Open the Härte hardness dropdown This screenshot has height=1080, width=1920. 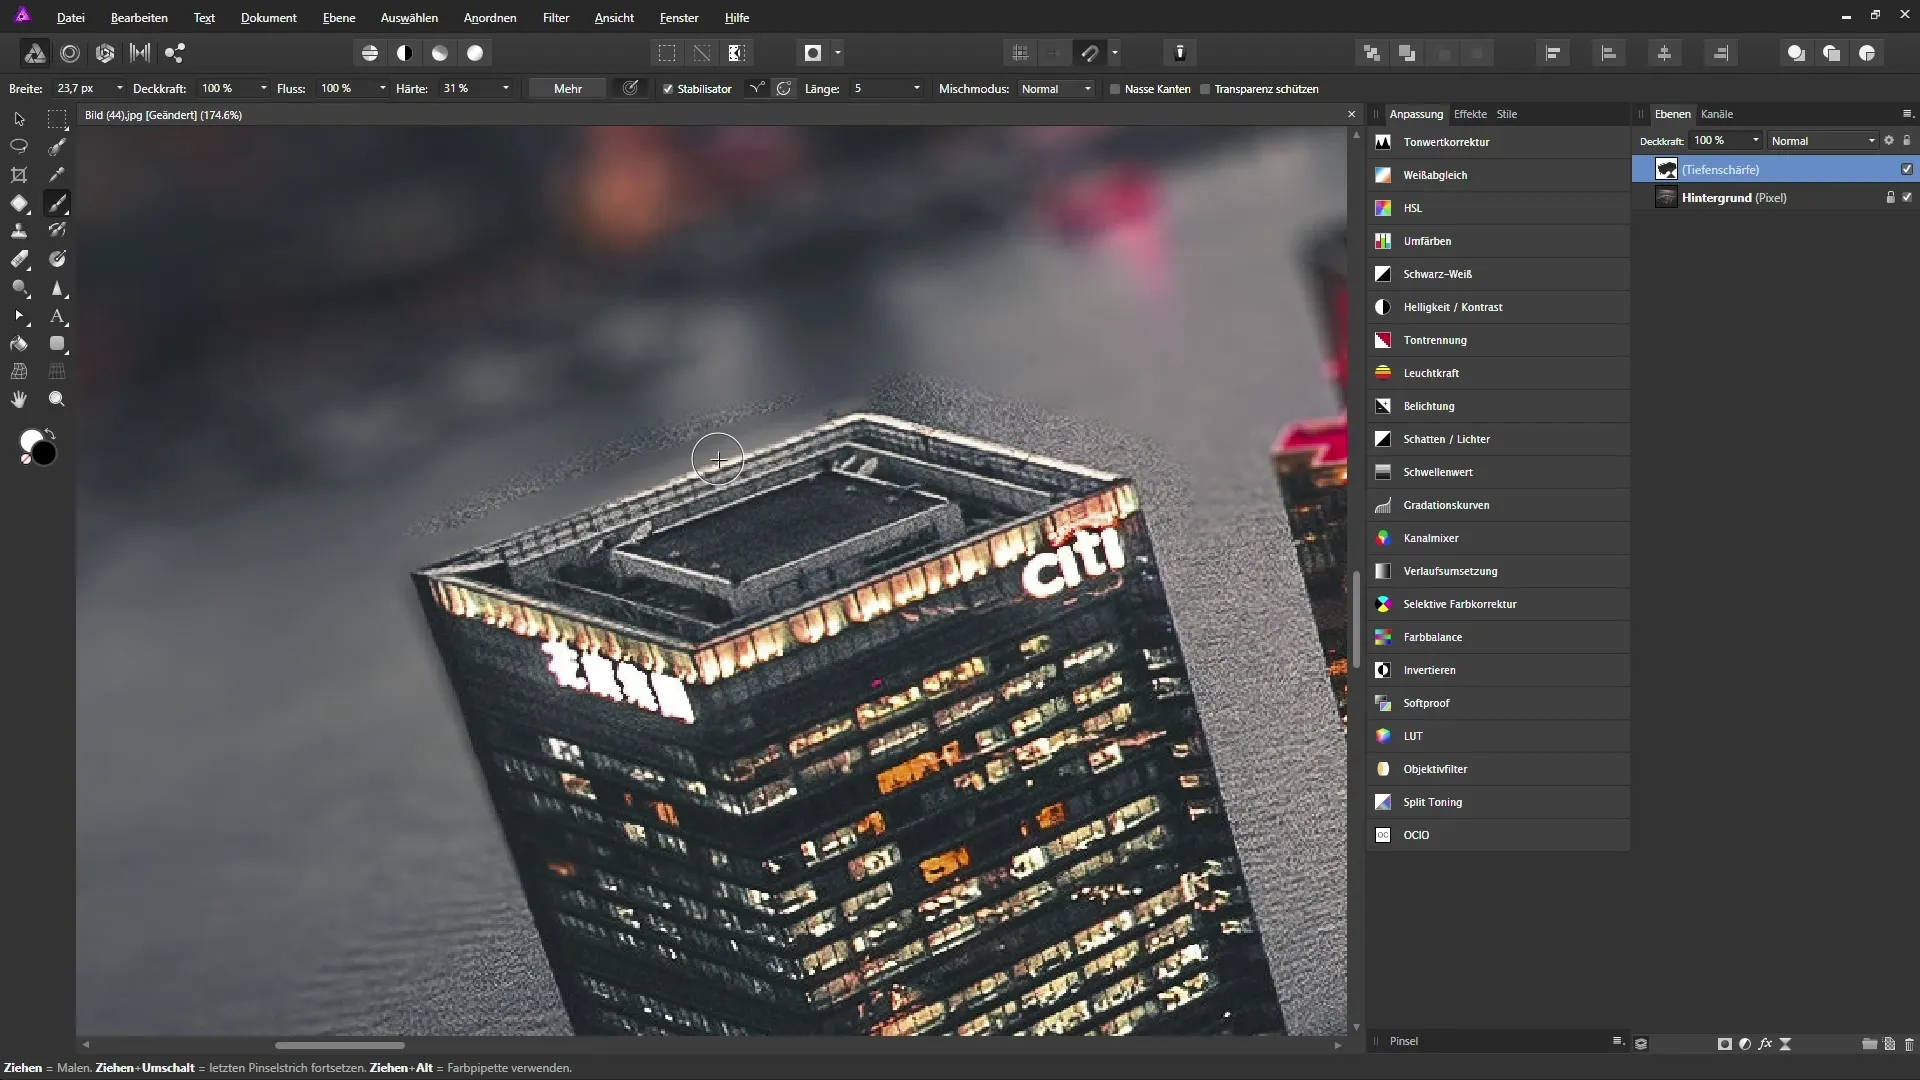[506, 89]
